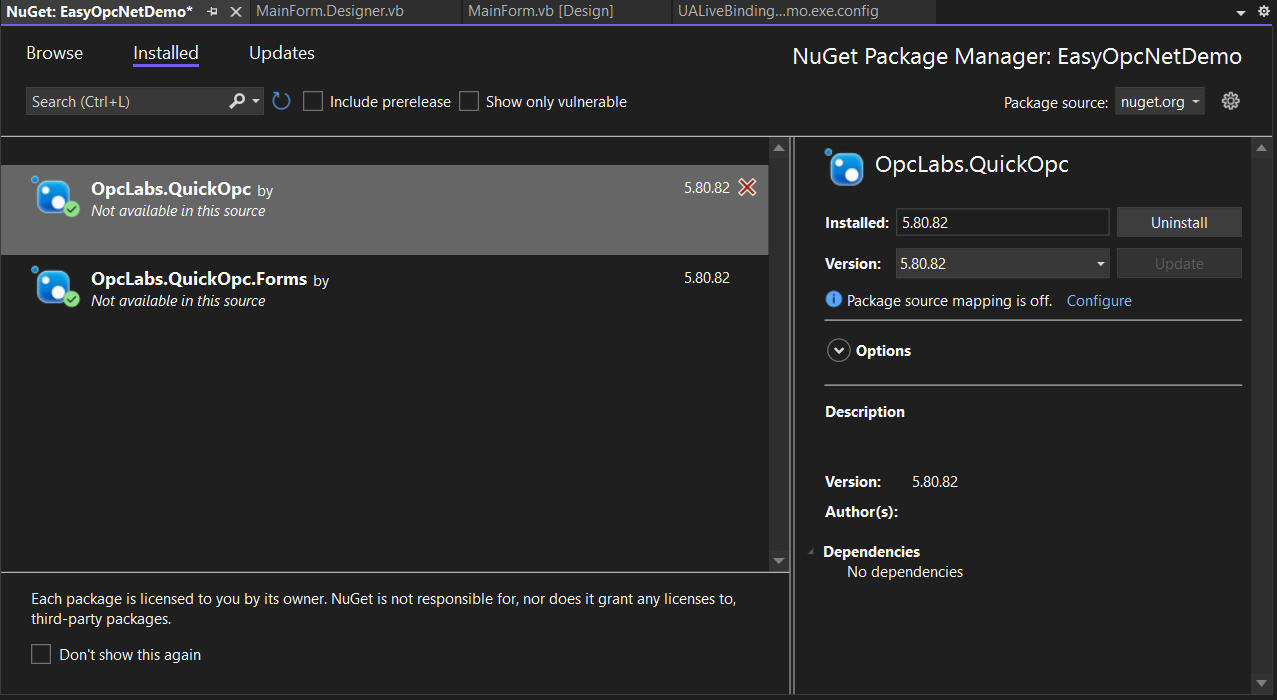Viewport: 1277px width, 700px height.
Task: Click details pane scrollbar up arrow
Action: [1259, 148]
